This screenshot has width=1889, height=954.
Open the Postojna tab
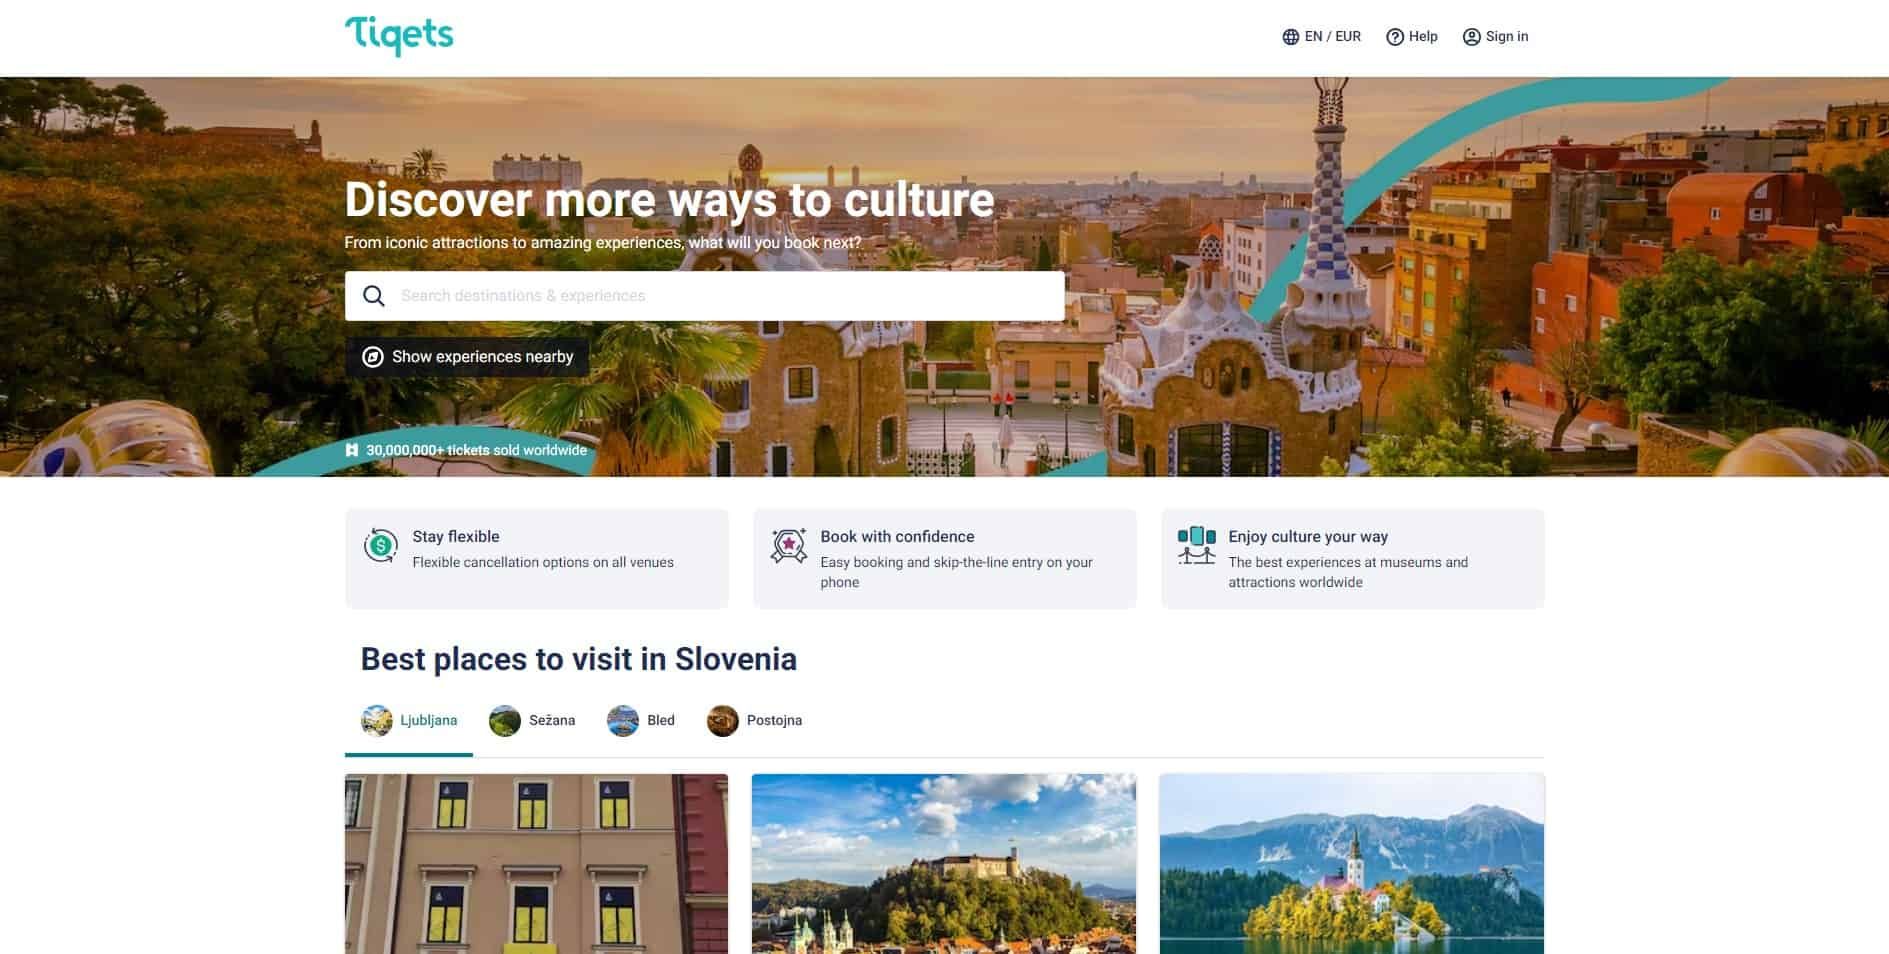pos(754,720)
